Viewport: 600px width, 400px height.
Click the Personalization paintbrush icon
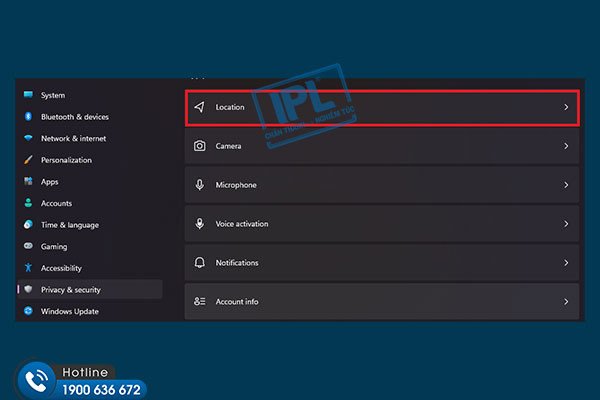(x=28, y=160)
